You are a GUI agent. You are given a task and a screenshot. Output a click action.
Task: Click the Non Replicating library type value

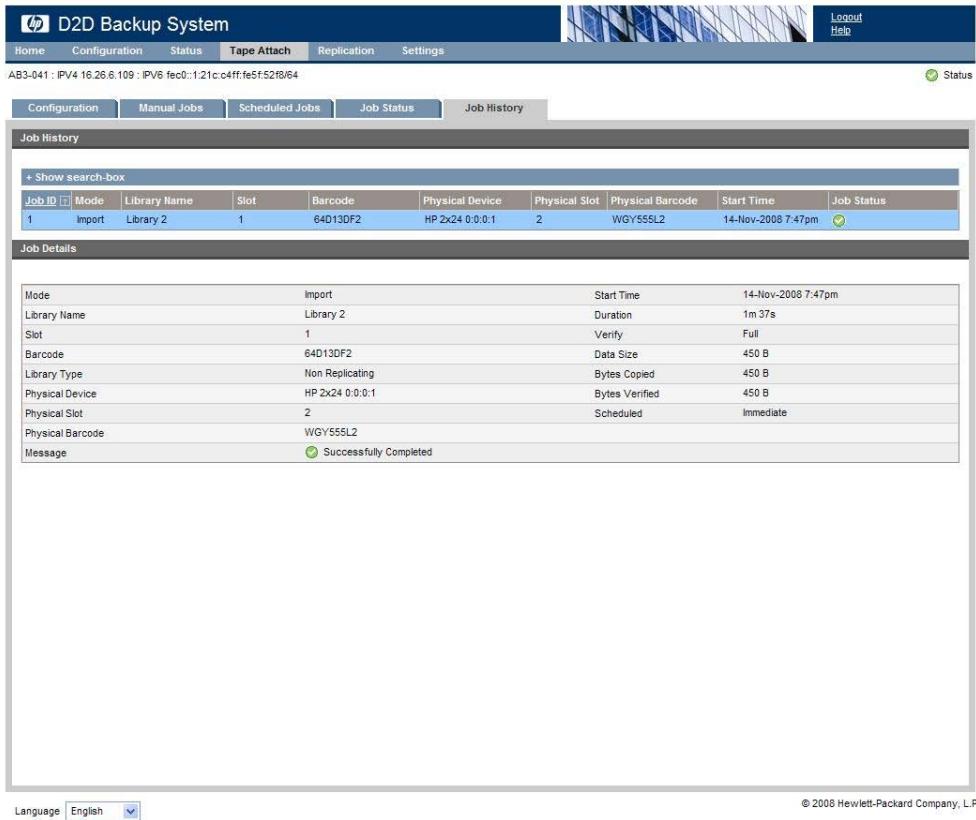pos(339,373)
